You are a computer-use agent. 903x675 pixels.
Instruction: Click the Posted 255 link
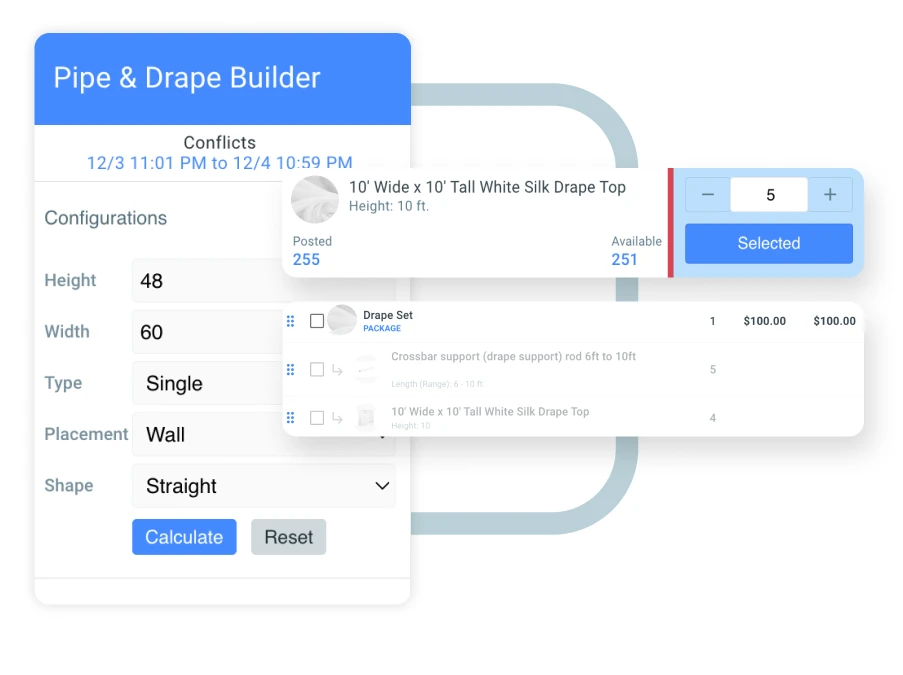(307, 259)
